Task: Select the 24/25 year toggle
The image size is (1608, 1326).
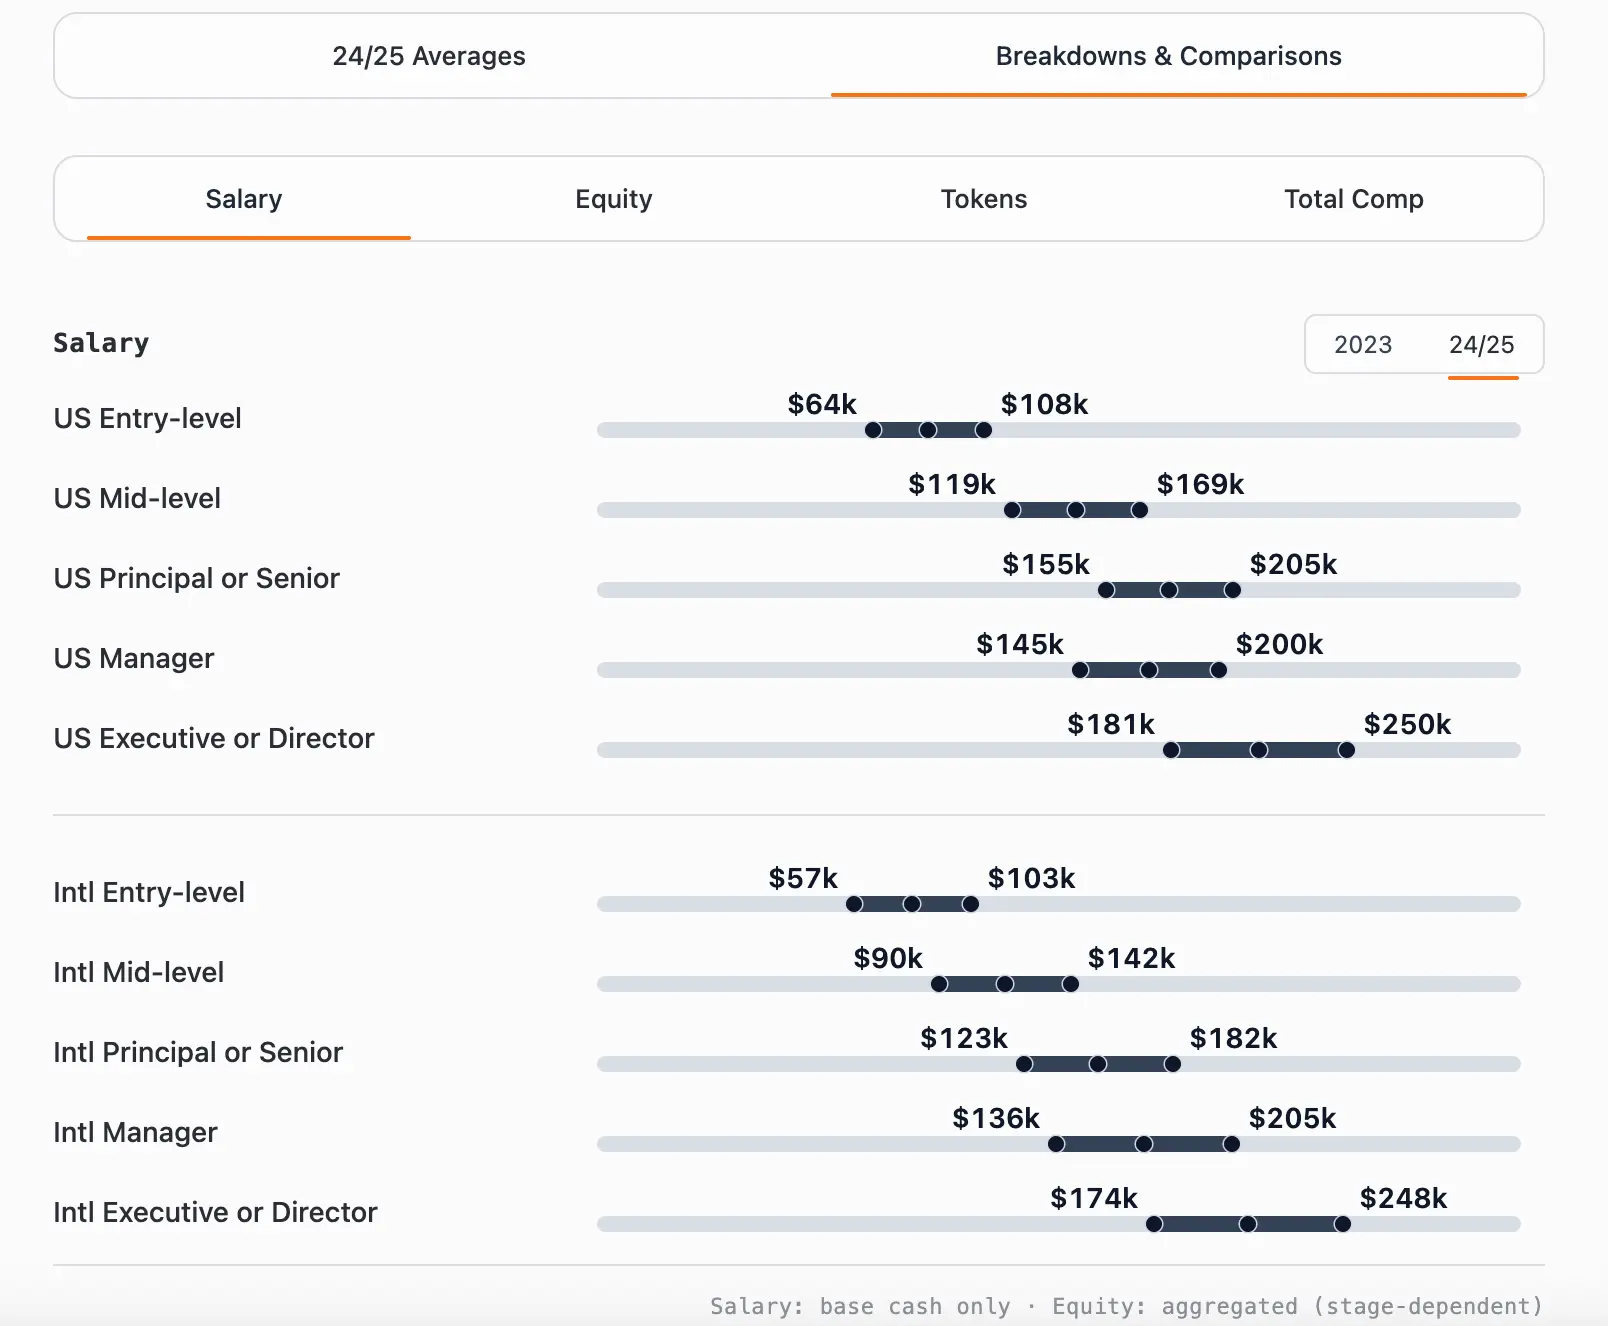Action: (1481, 345)
